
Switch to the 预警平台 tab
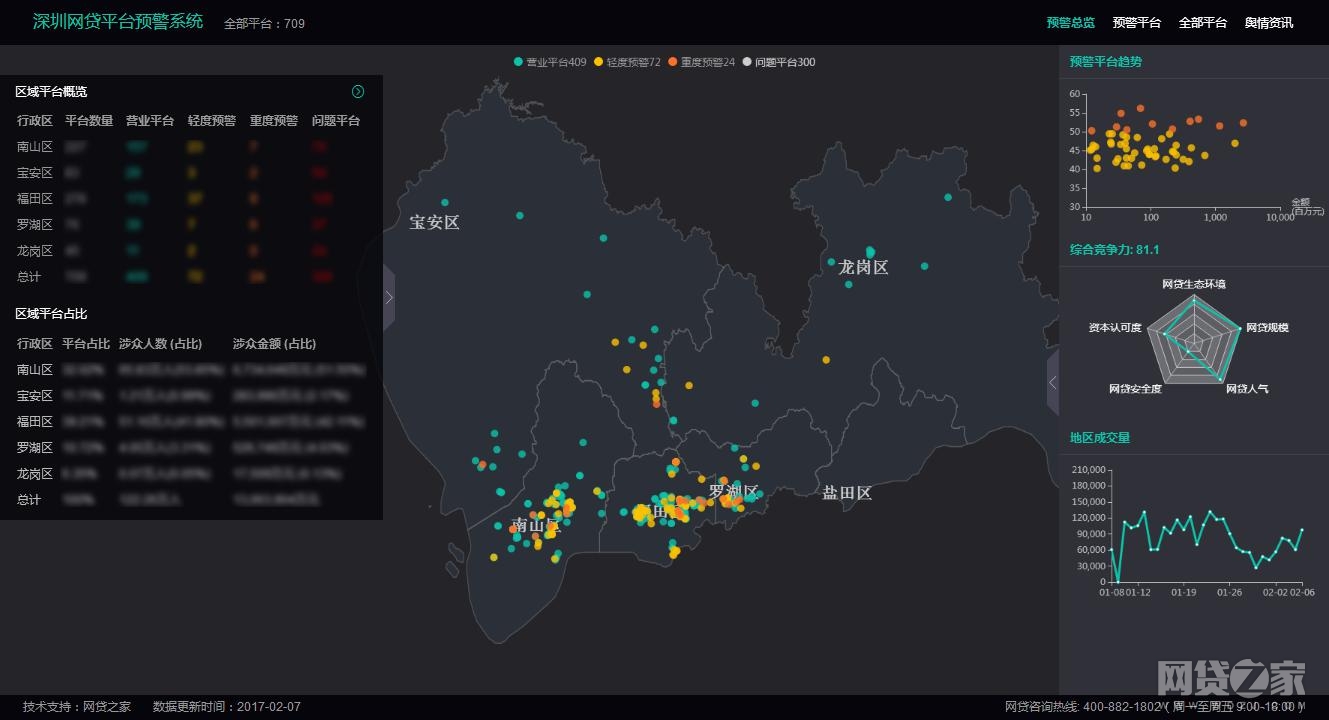click(1136, 22)
